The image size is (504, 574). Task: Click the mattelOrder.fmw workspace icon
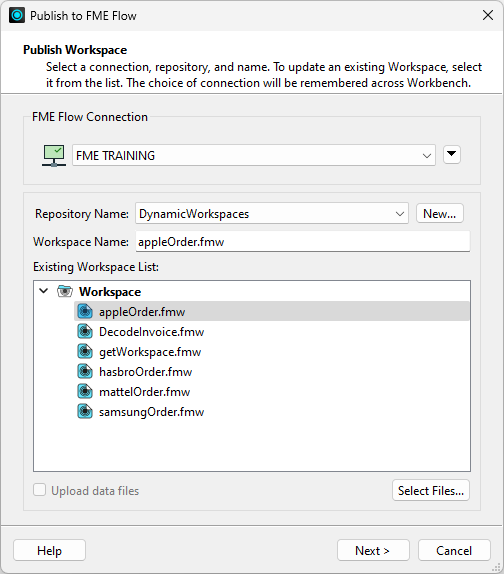(85, 392)
